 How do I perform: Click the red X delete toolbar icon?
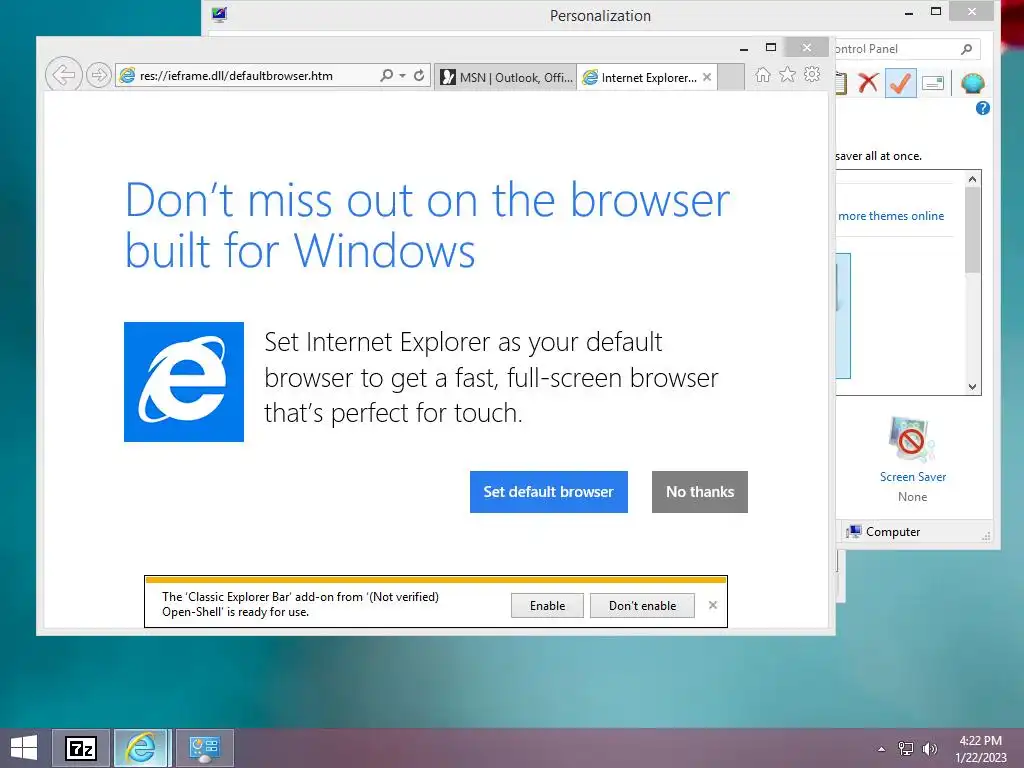[x=868, y=83]
